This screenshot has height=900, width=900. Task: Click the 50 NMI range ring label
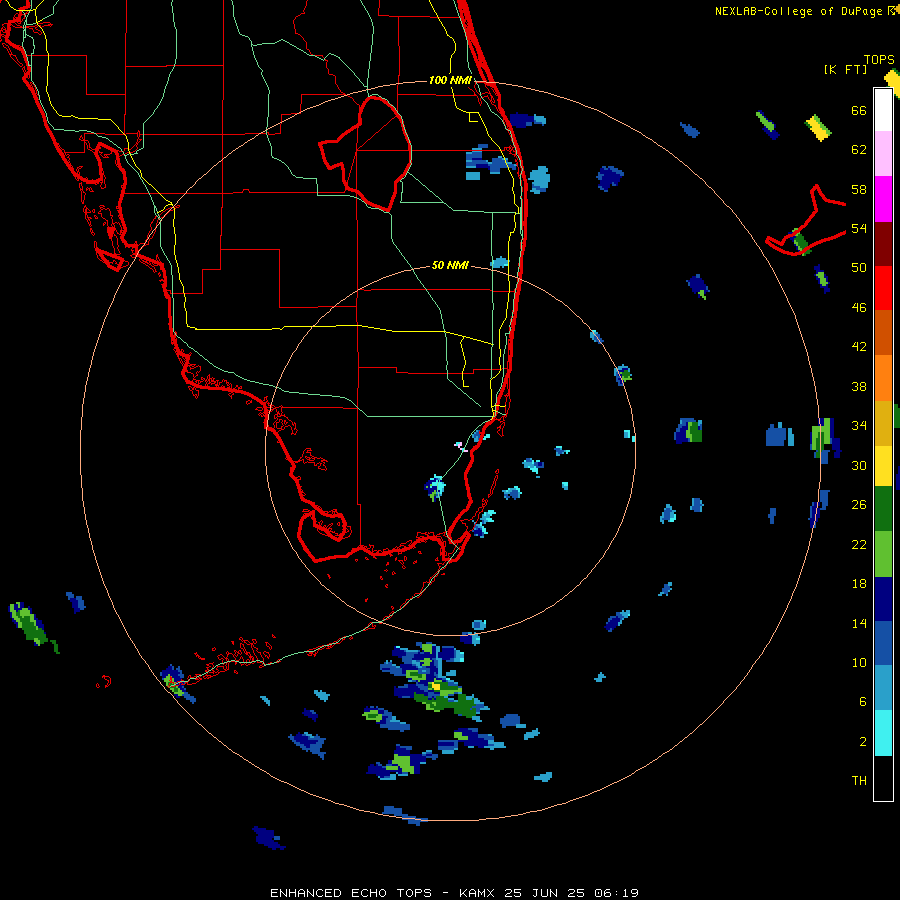450,265
